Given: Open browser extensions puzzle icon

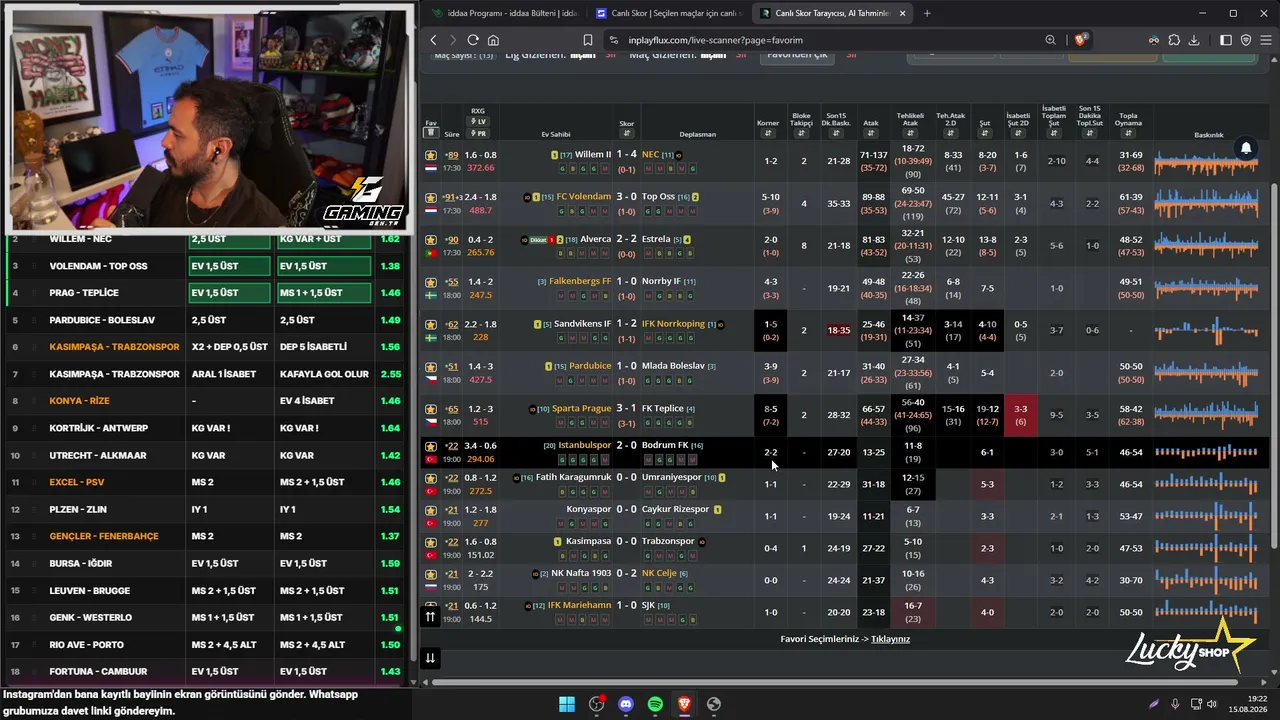Looking at the screenshot, I should [x=1174, y=40].
